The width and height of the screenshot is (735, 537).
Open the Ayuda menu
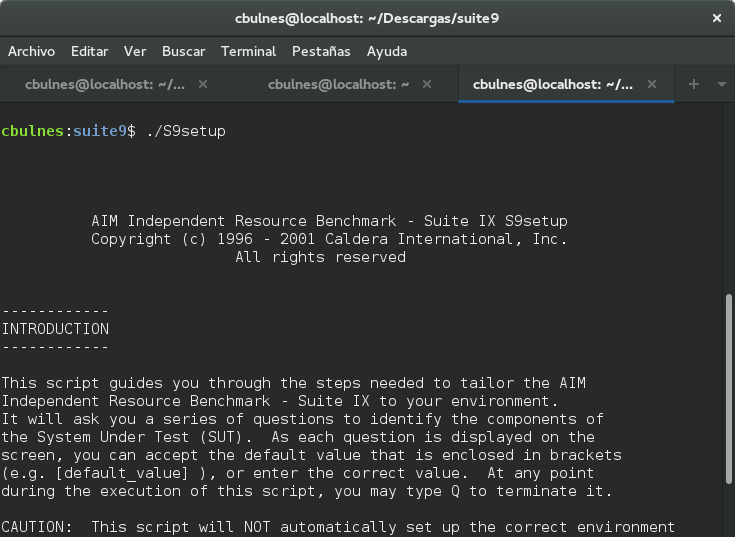click(387, 51)
